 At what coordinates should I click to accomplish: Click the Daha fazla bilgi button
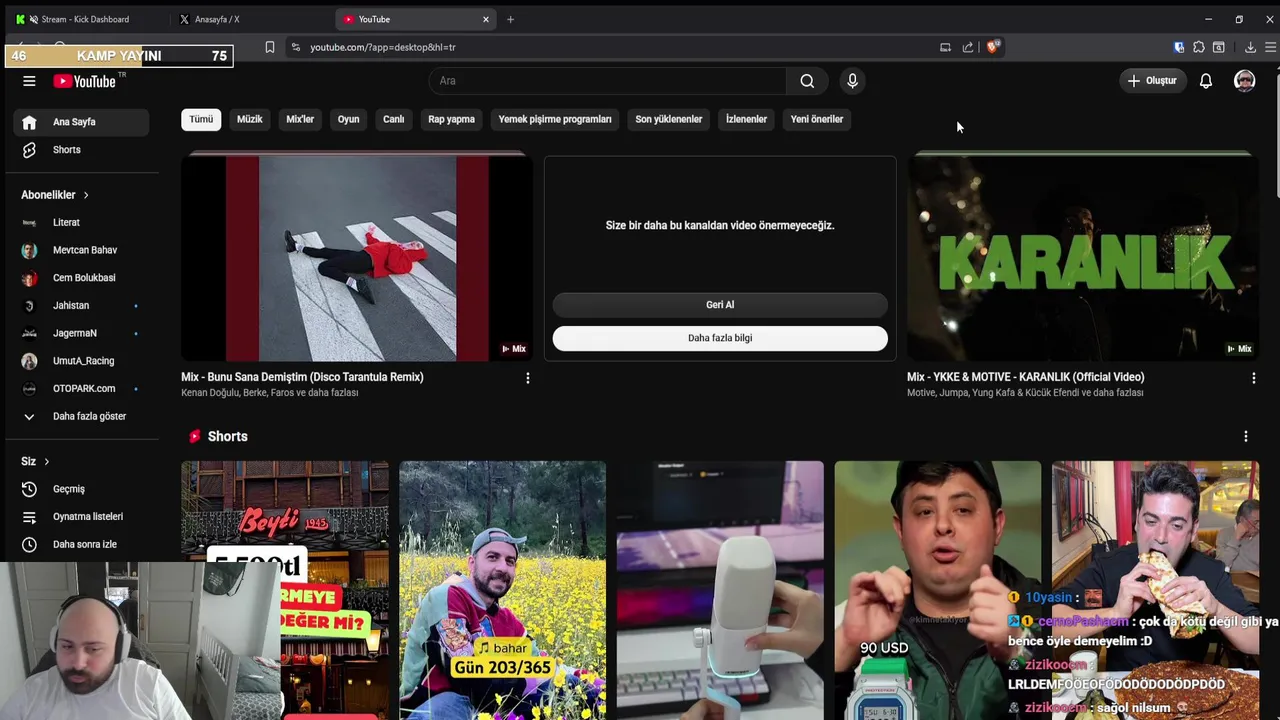click(720, 338)
